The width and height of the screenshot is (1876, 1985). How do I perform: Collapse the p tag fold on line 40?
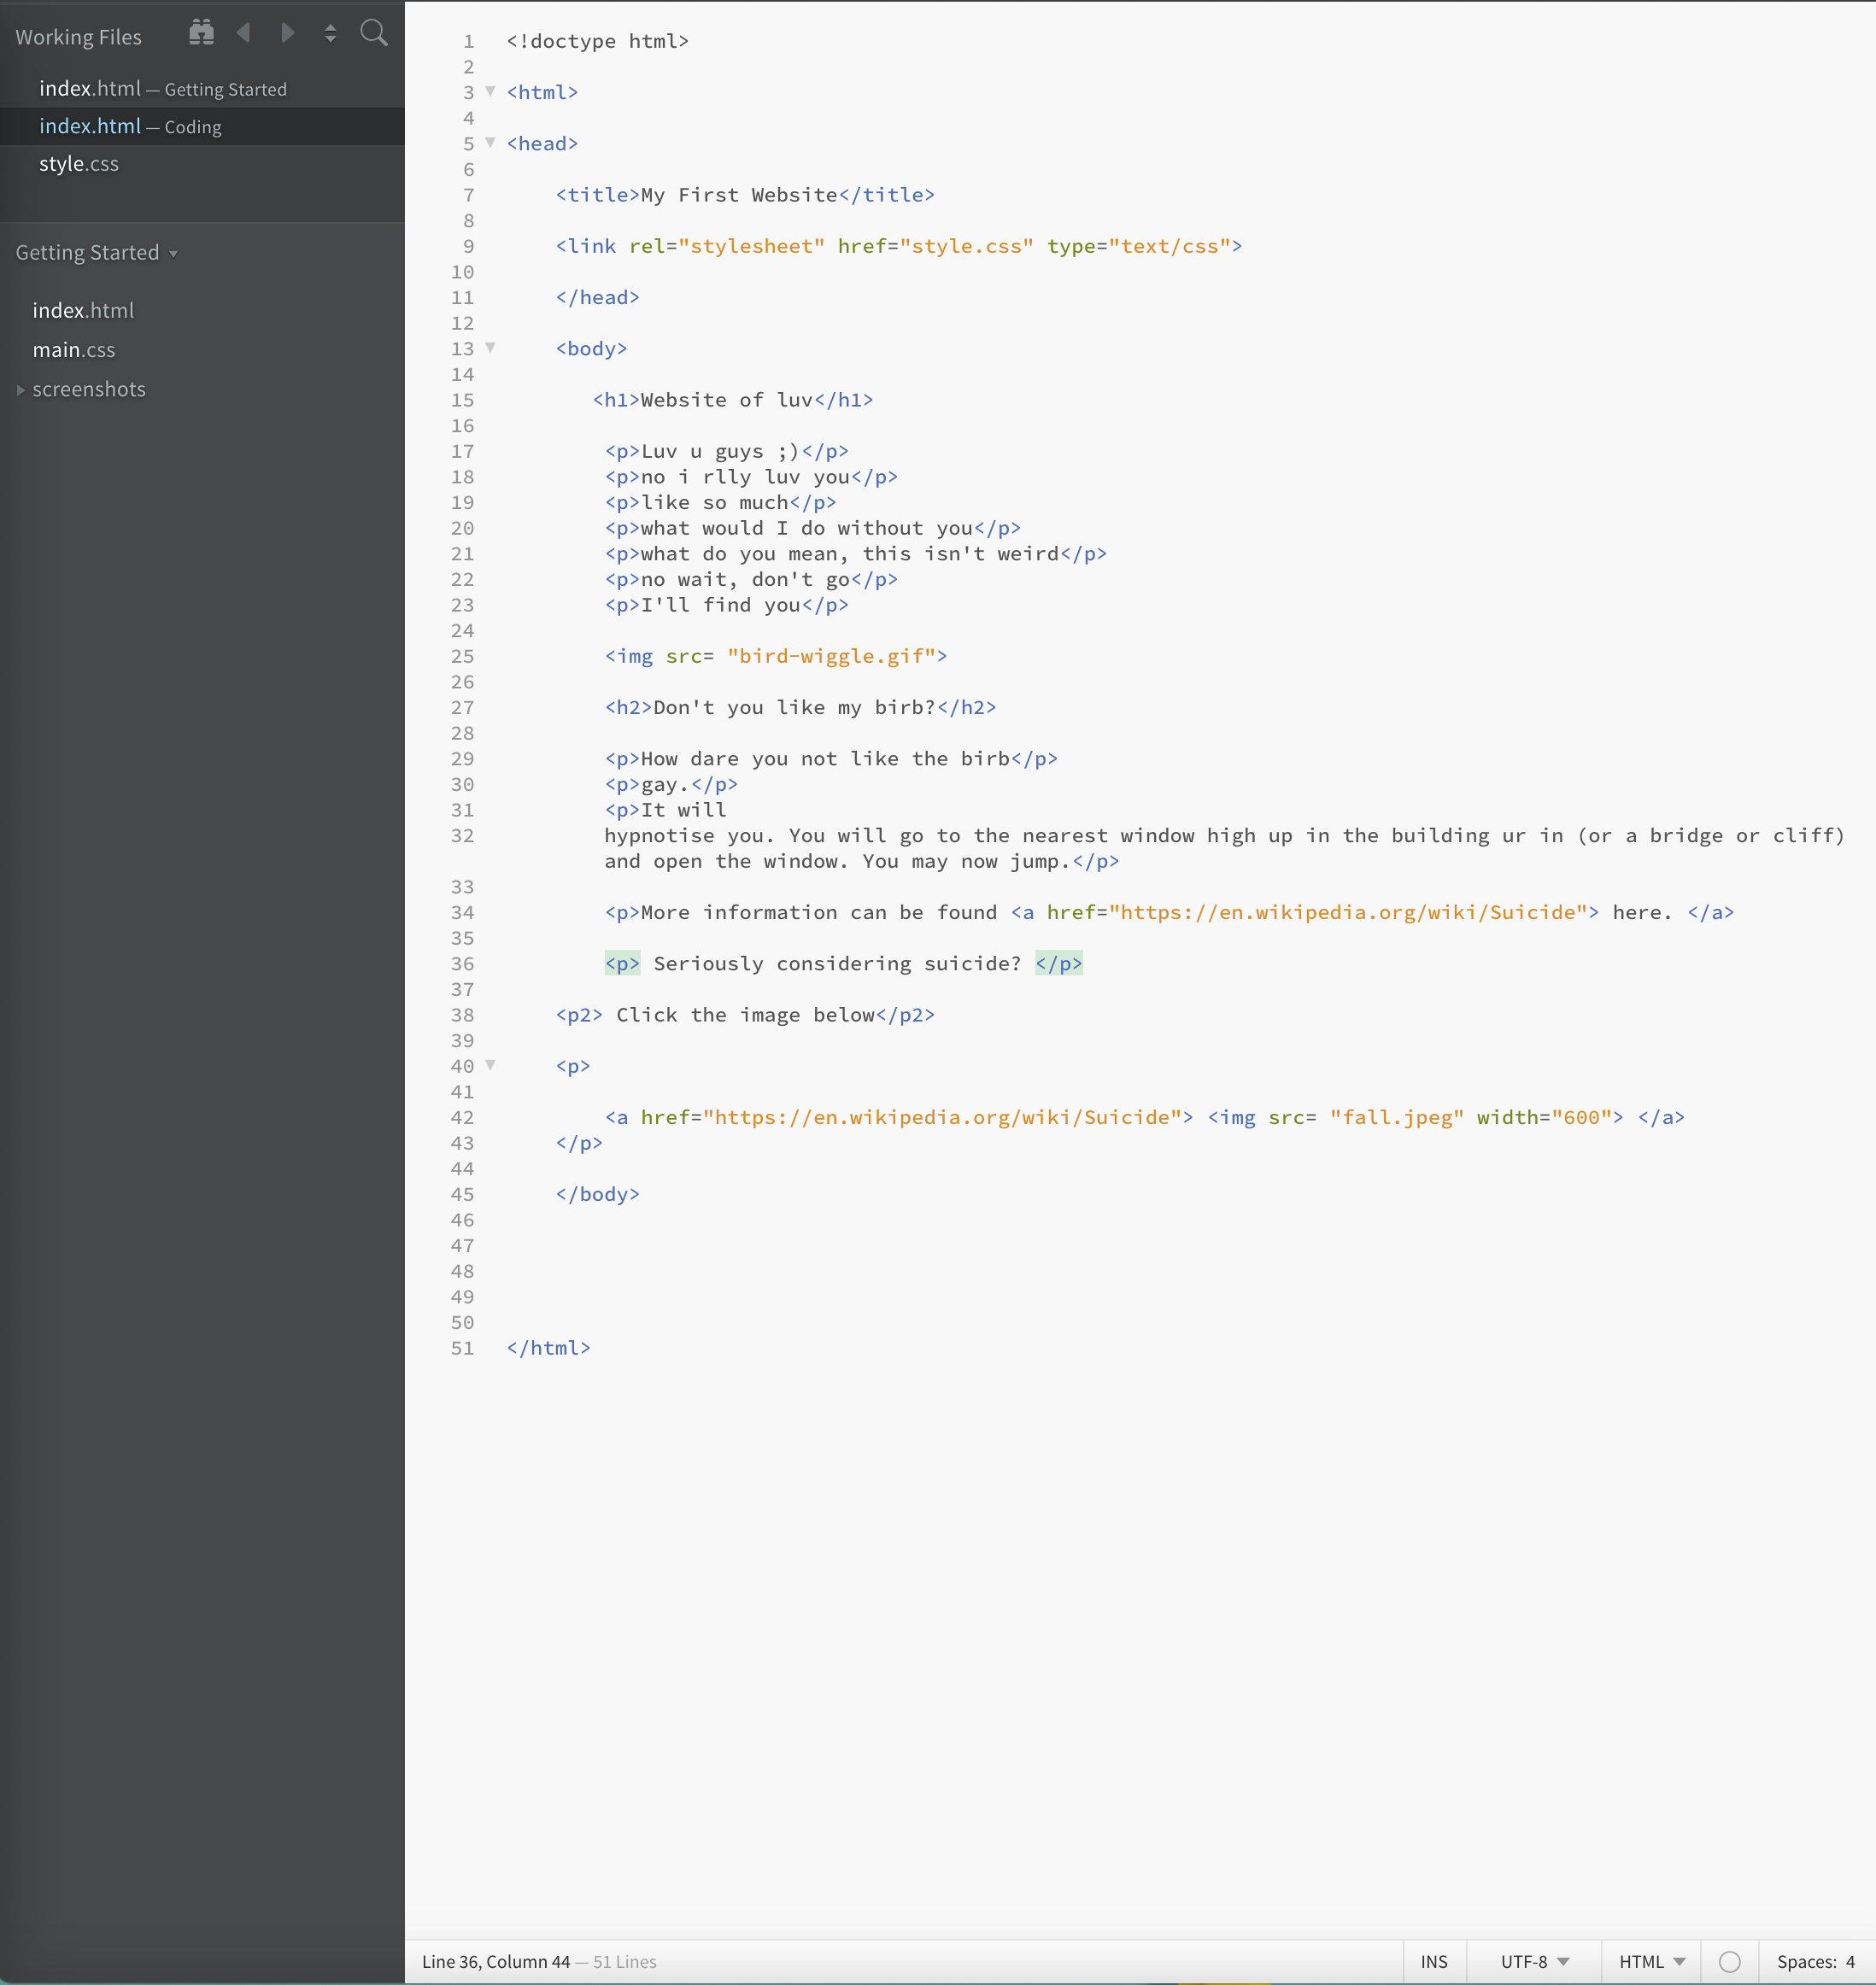[x=490, y=1065]
